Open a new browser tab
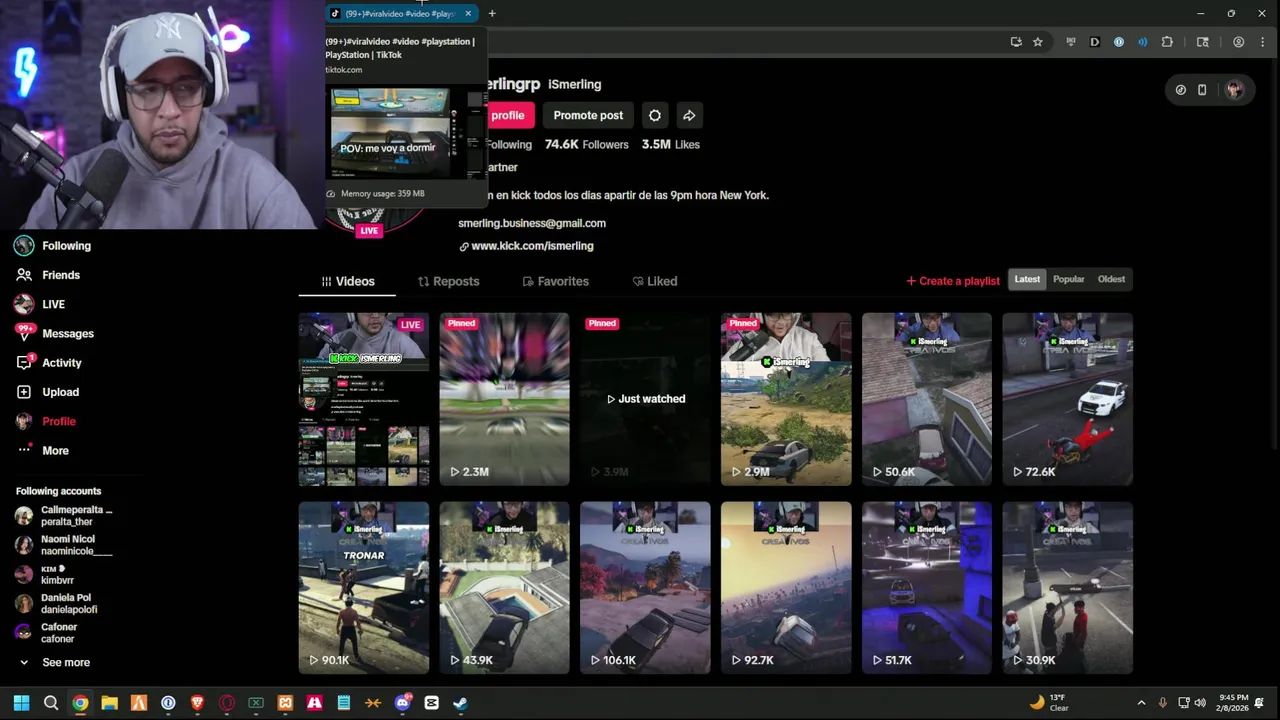The image size is (1280, 720). tap(492, 14)
